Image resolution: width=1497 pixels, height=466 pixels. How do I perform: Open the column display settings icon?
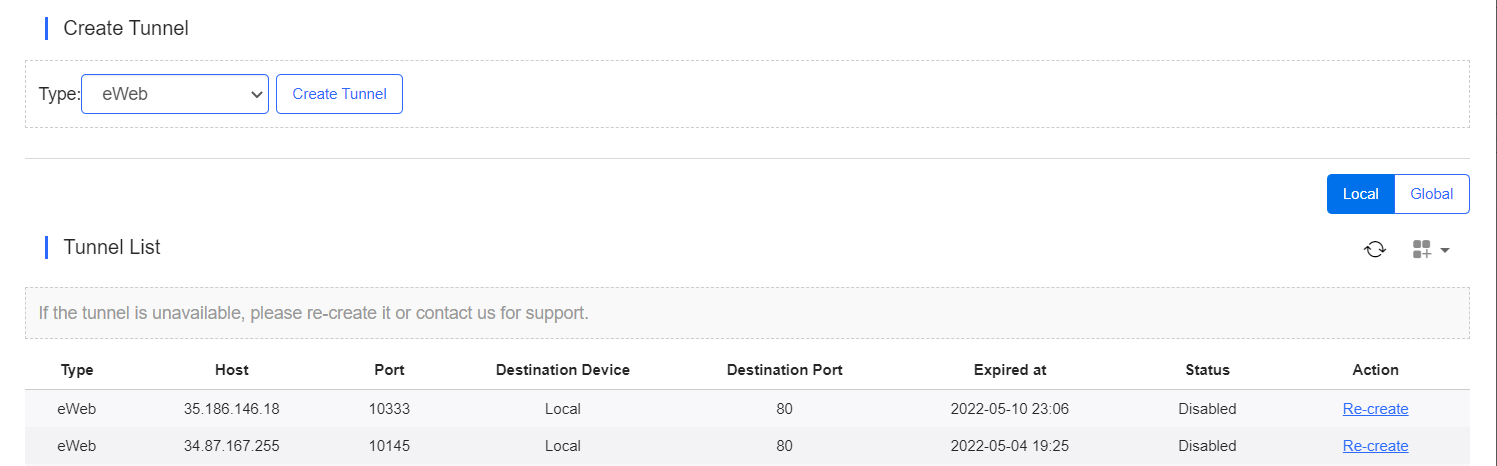pos(1422,249)
